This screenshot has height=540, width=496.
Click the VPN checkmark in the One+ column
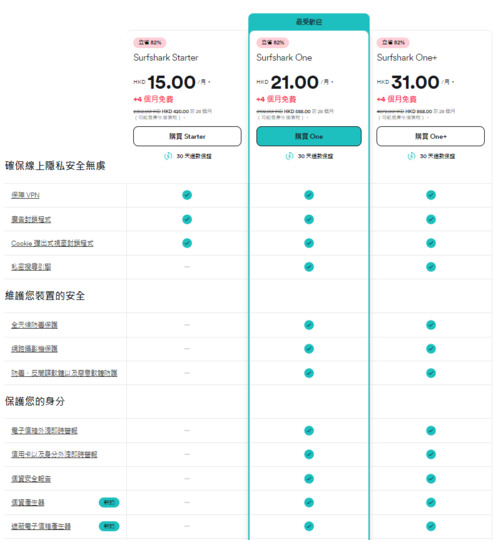click(431, 195)
